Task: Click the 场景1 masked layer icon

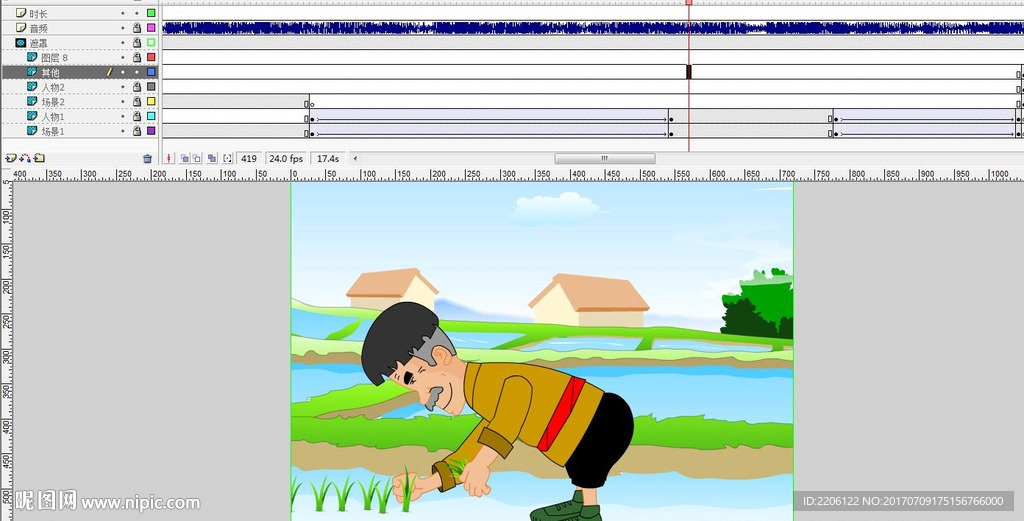Action: (x=32, y=131)
